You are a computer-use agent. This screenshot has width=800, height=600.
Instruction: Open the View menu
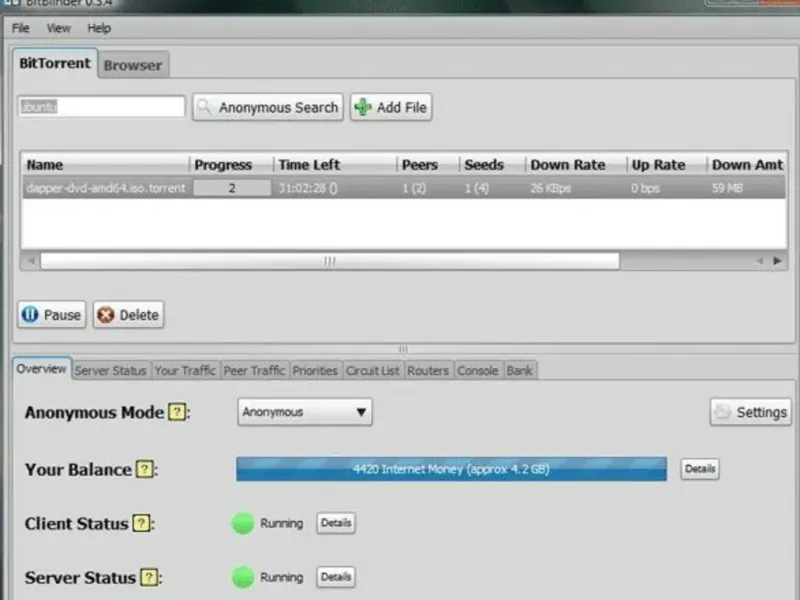point(58,28)
